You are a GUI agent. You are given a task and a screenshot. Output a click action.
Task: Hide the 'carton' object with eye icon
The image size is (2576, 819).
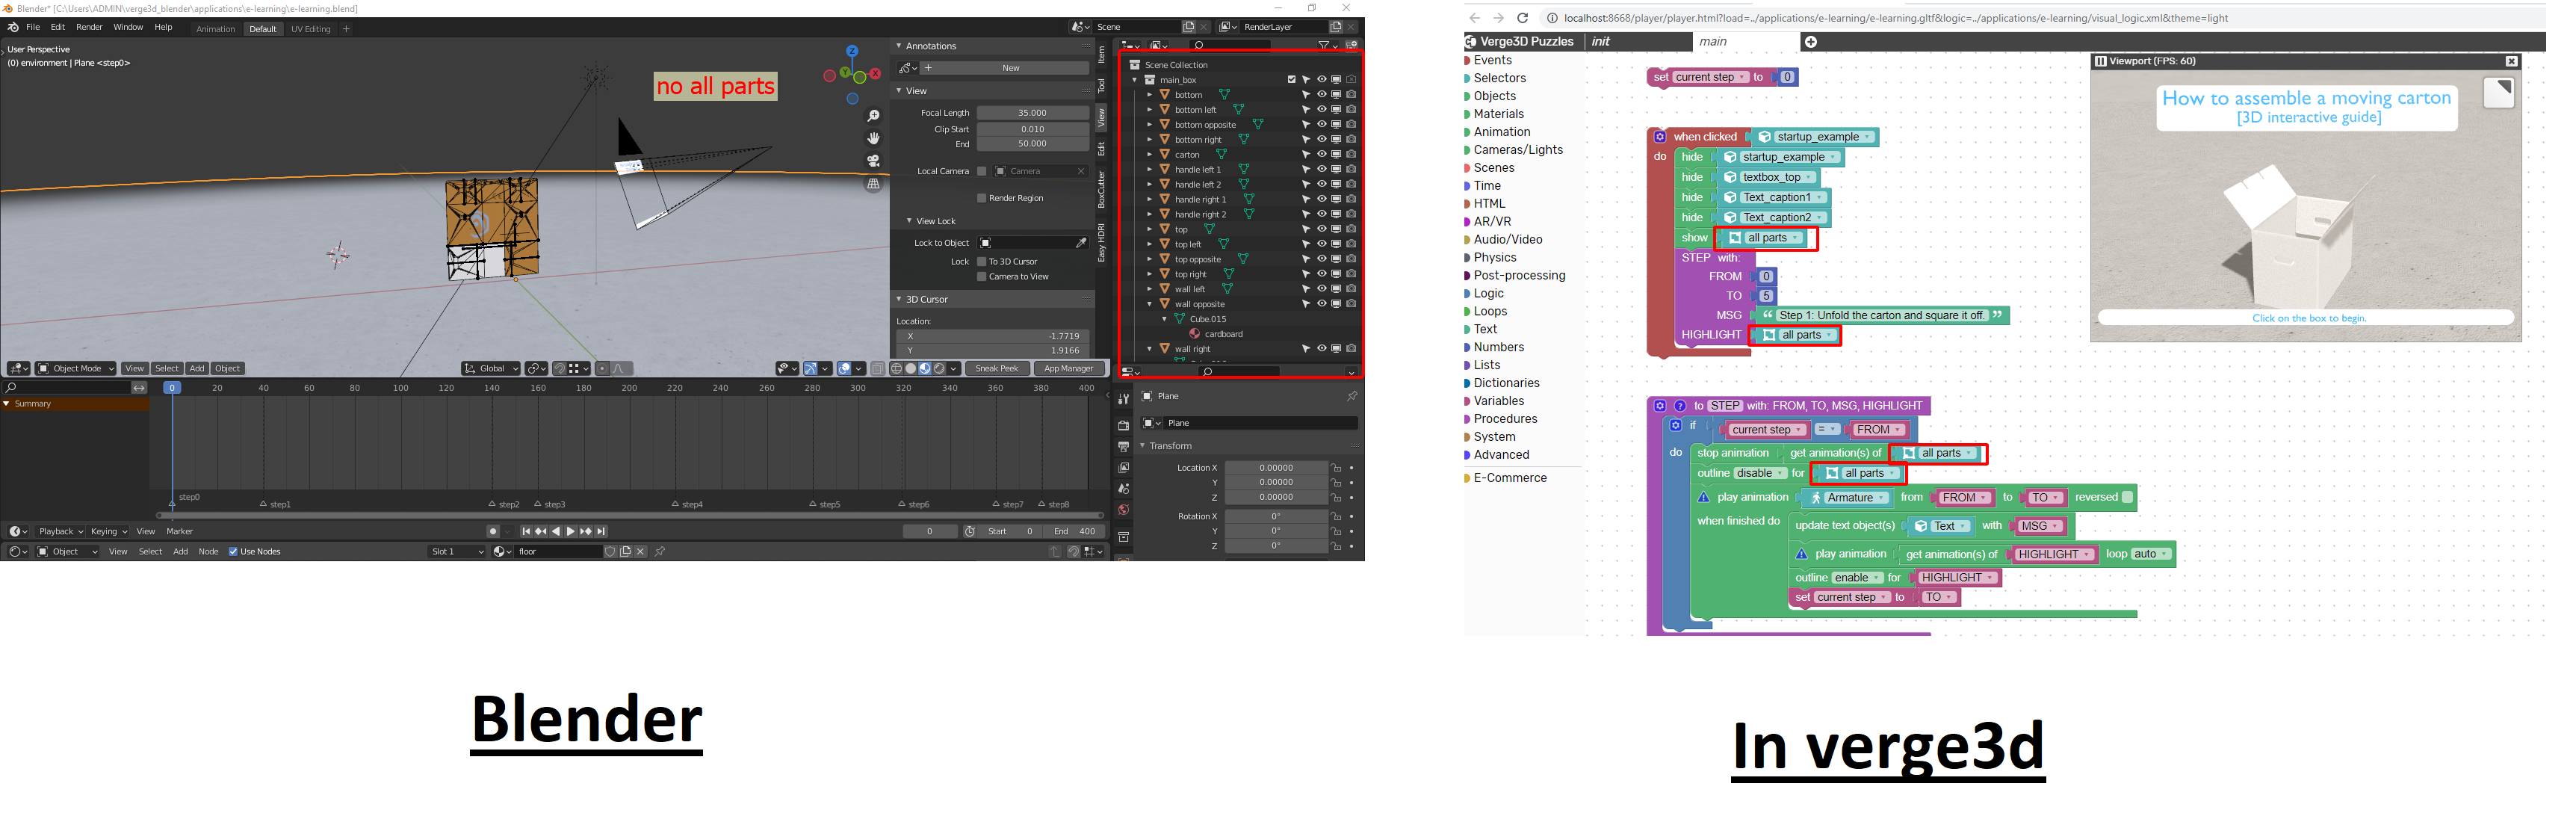tap(1321, 155)
